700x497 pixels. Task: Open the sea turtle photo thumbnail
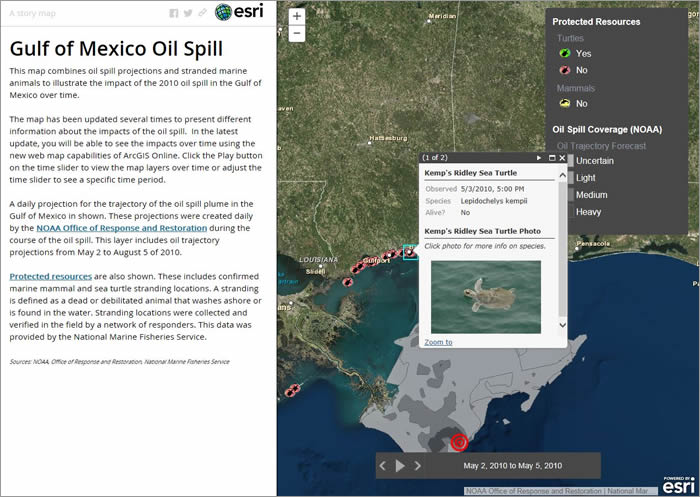pos(486,297)
